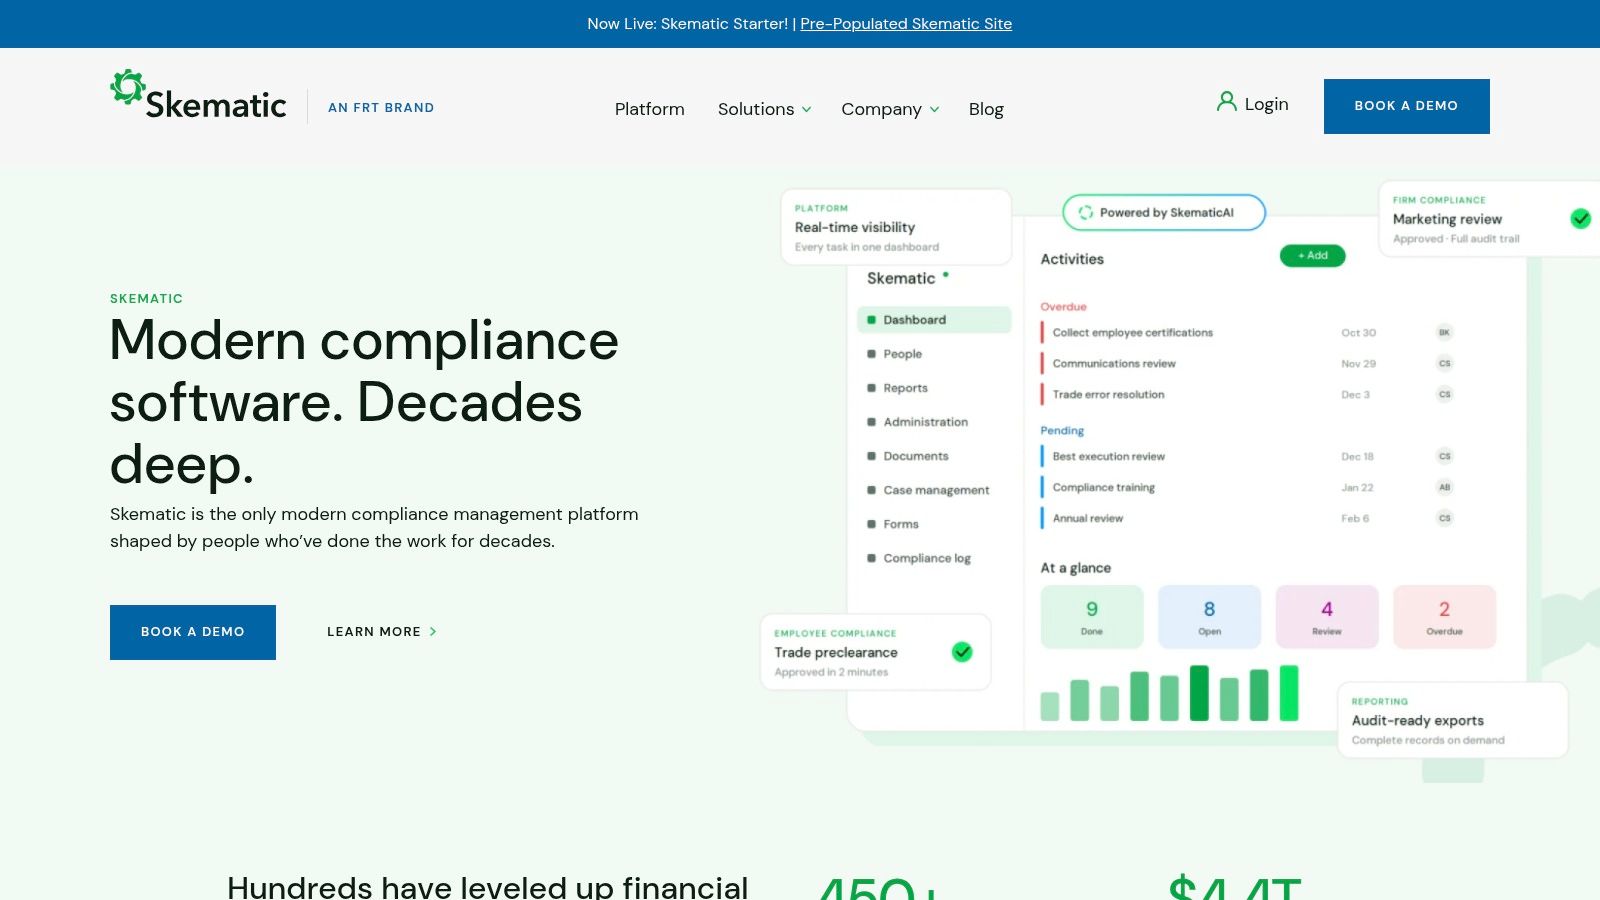The height and width of the screenshot is (900, 1600).
Task: Click the 'Collect employee certifications' activity row
Action: [1248, 332]
